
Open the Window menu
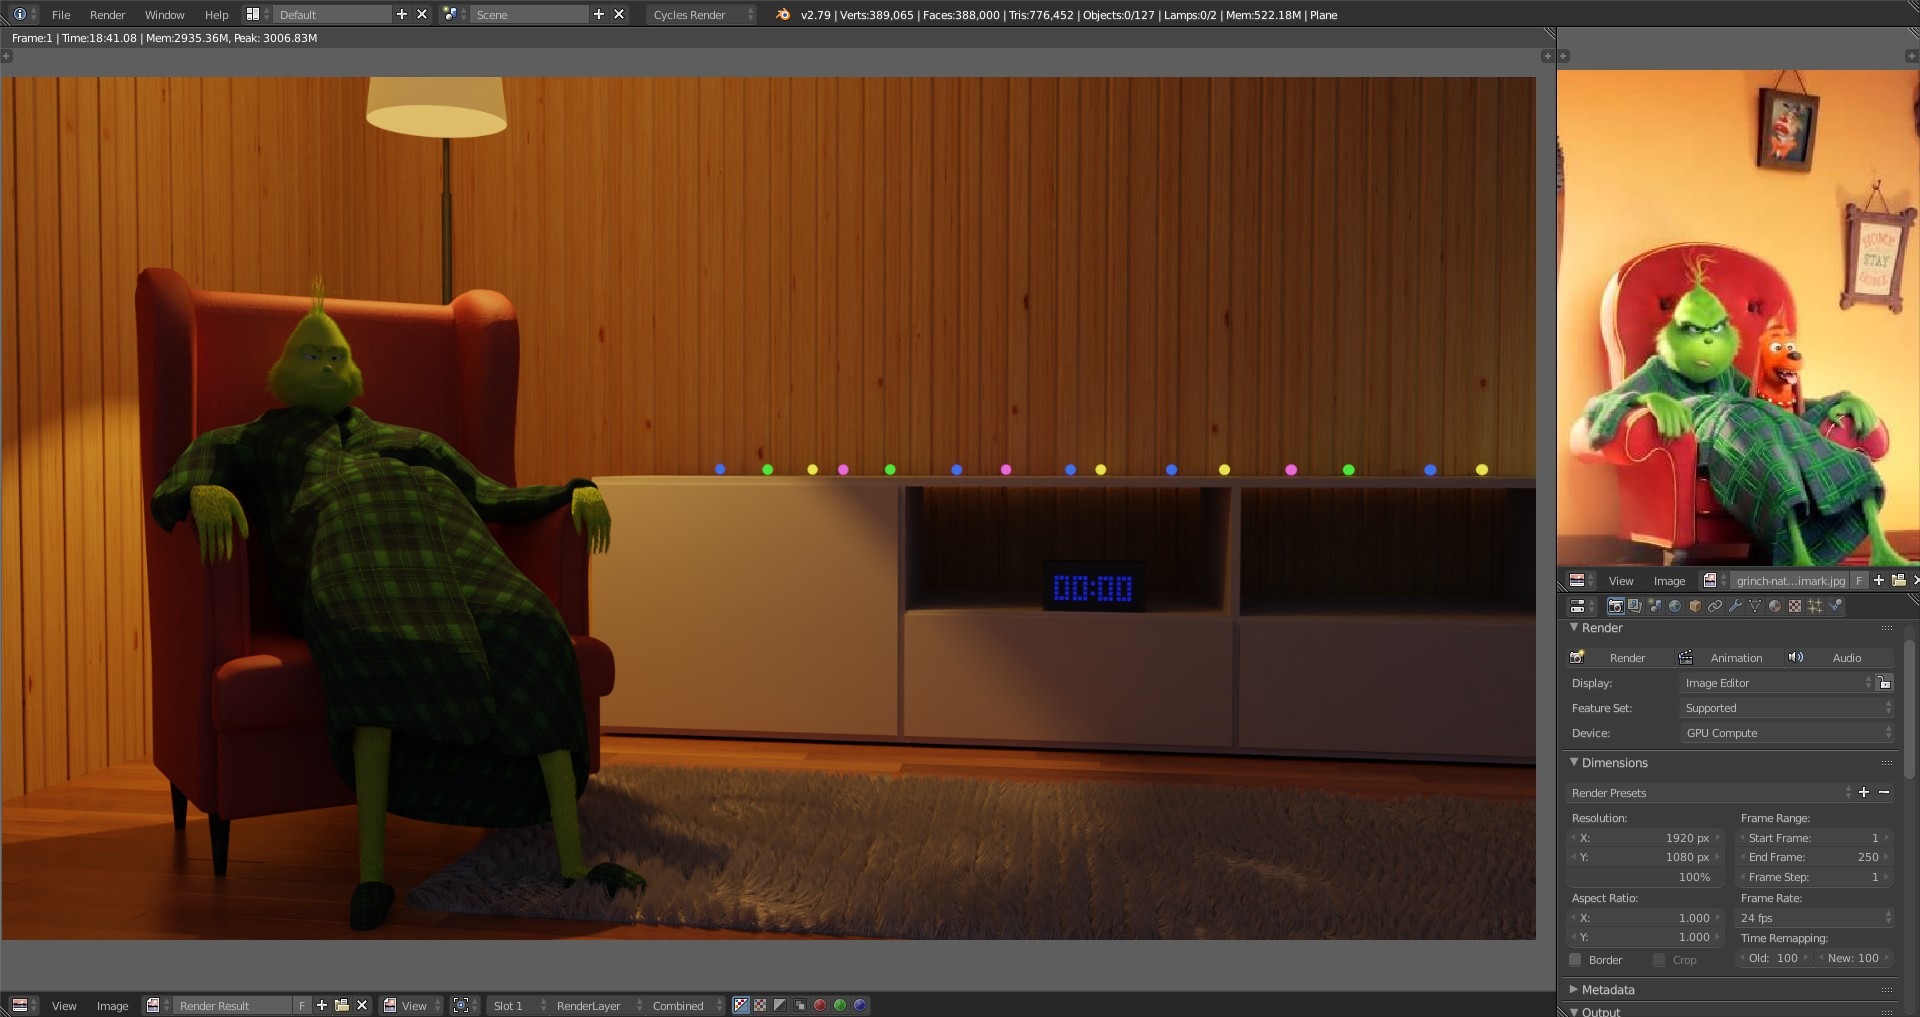tap(164, 14)
